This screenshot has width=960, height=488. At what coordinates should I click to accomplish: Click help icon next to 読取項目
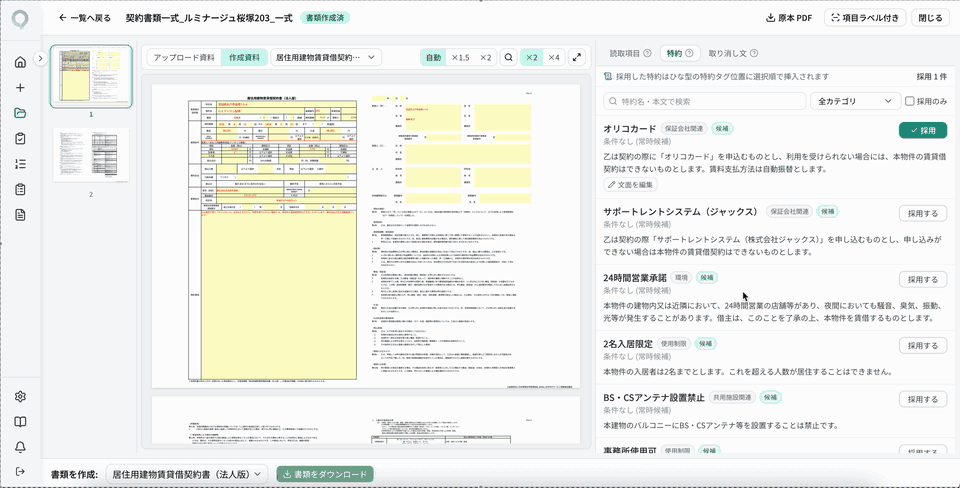[x=647, y=53]
